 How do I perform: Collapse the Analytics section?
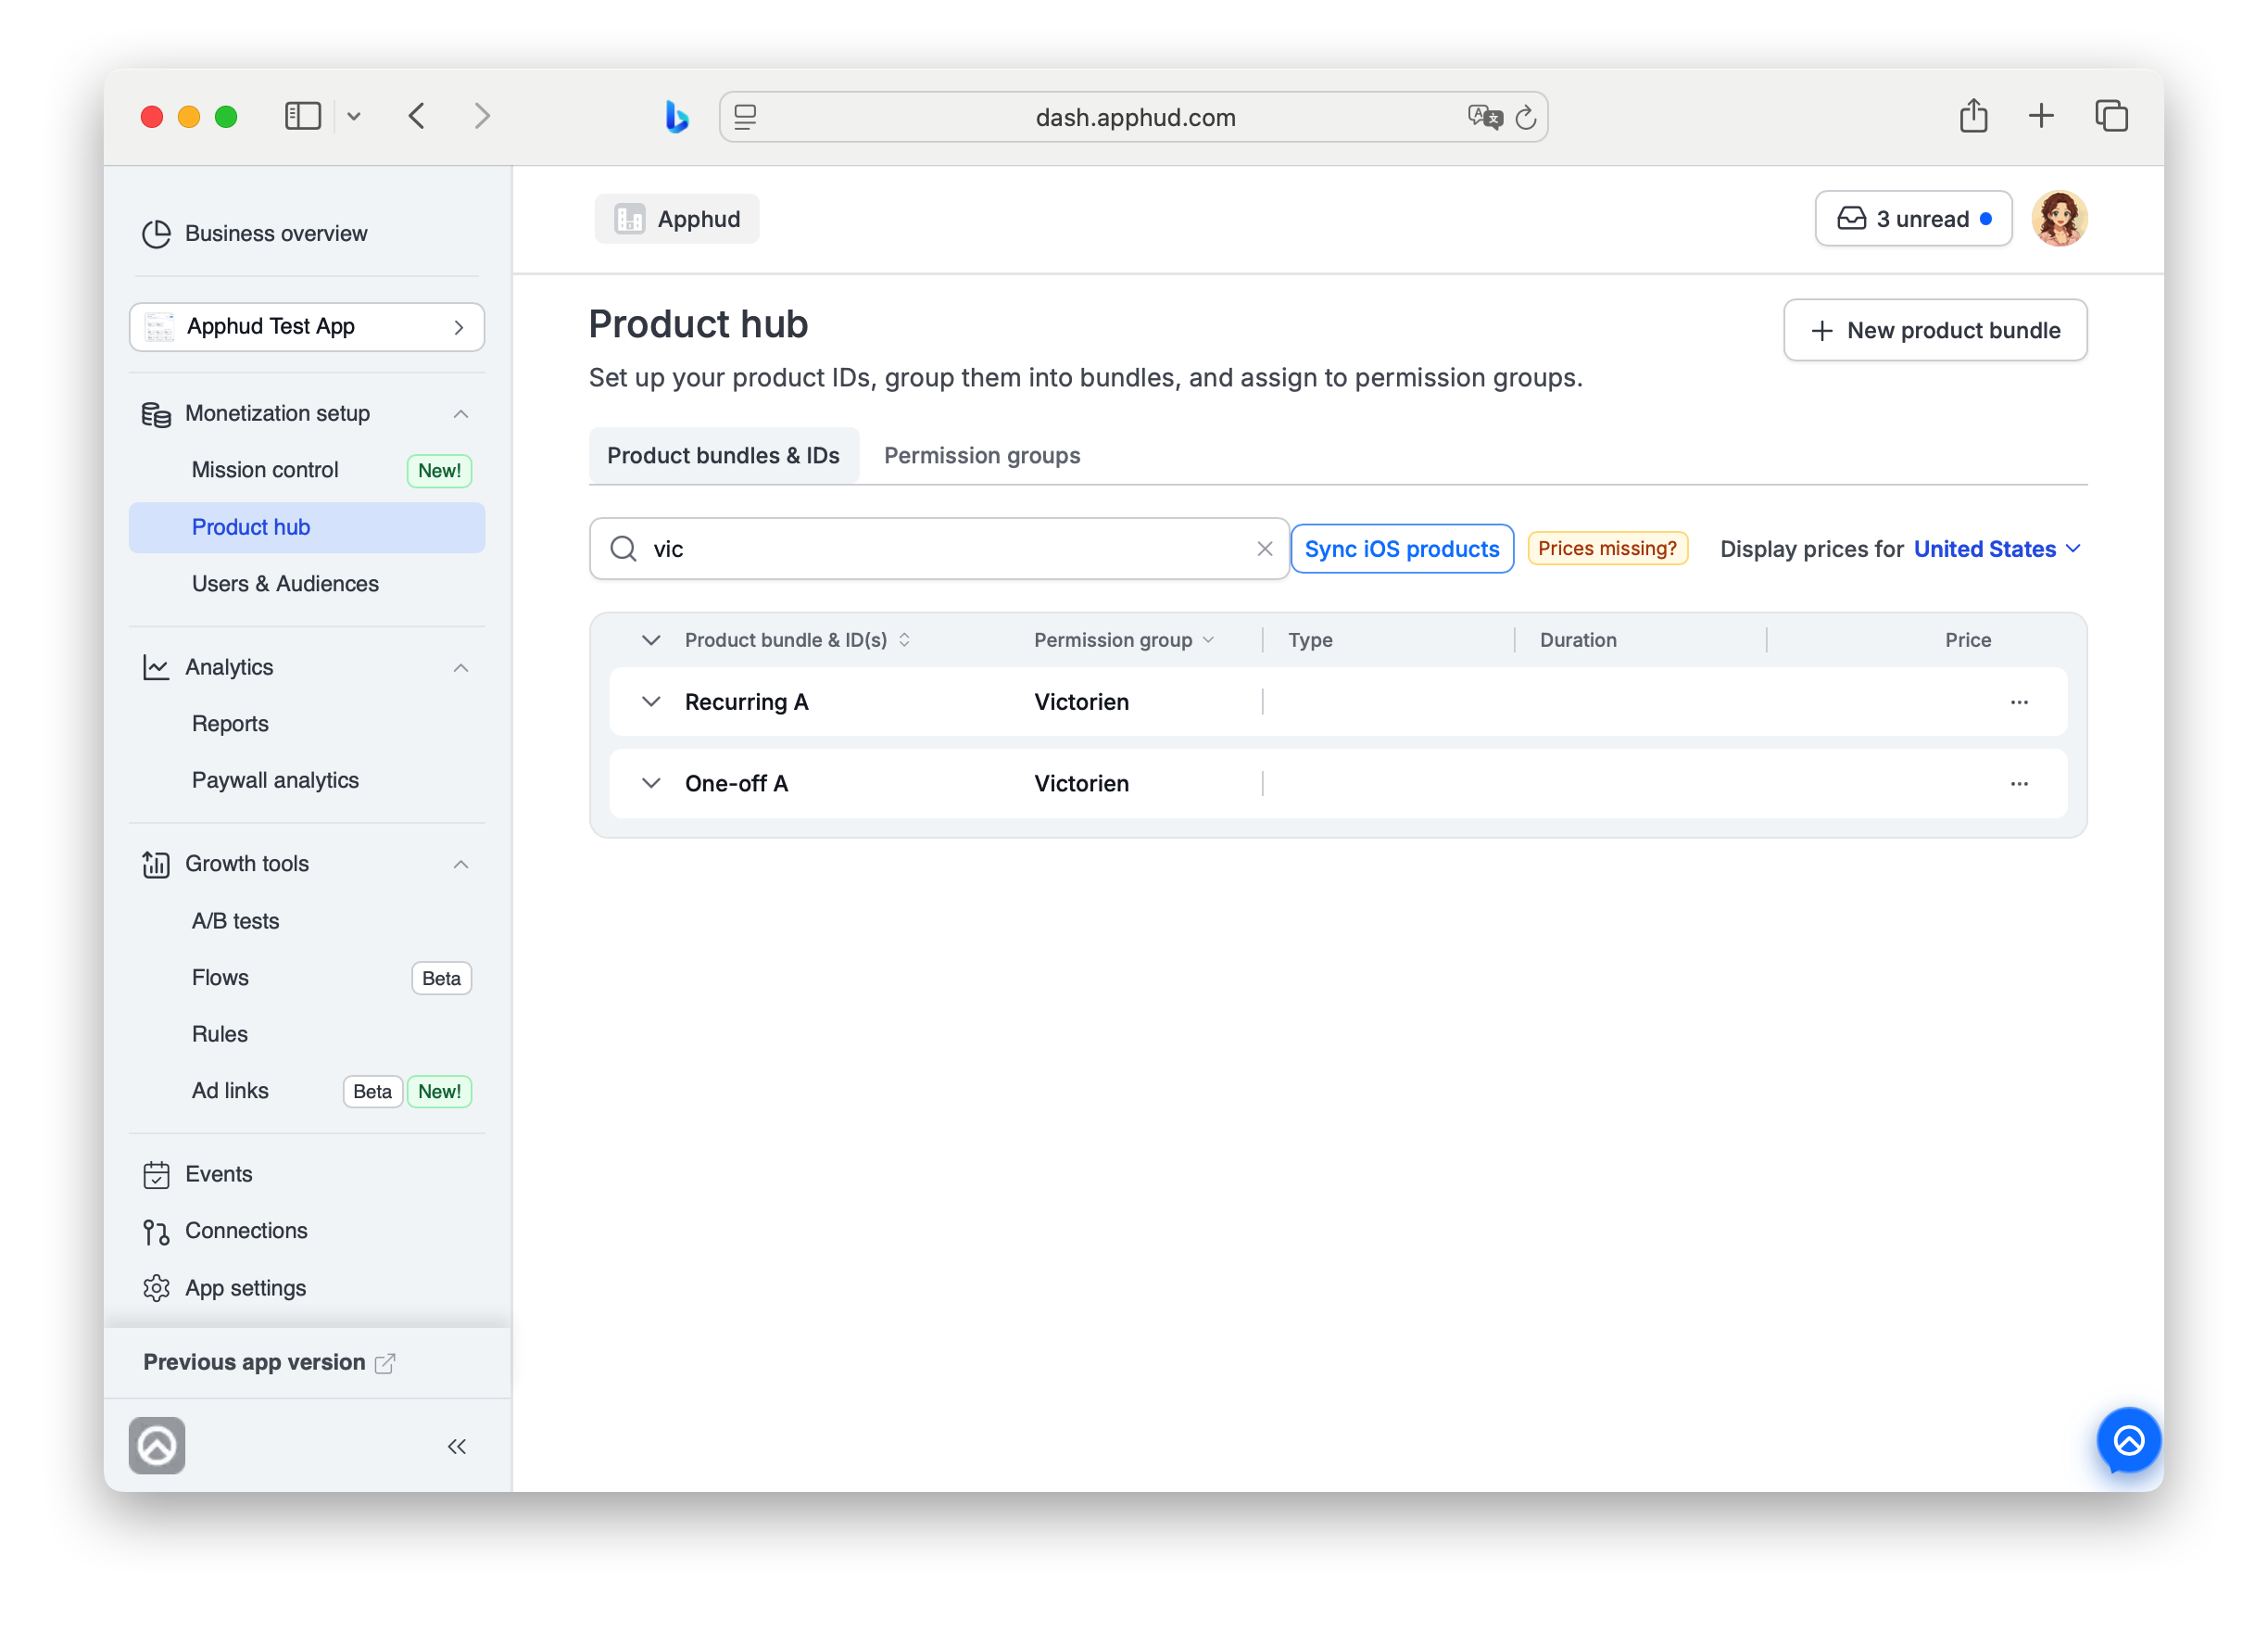click(461, 668)
